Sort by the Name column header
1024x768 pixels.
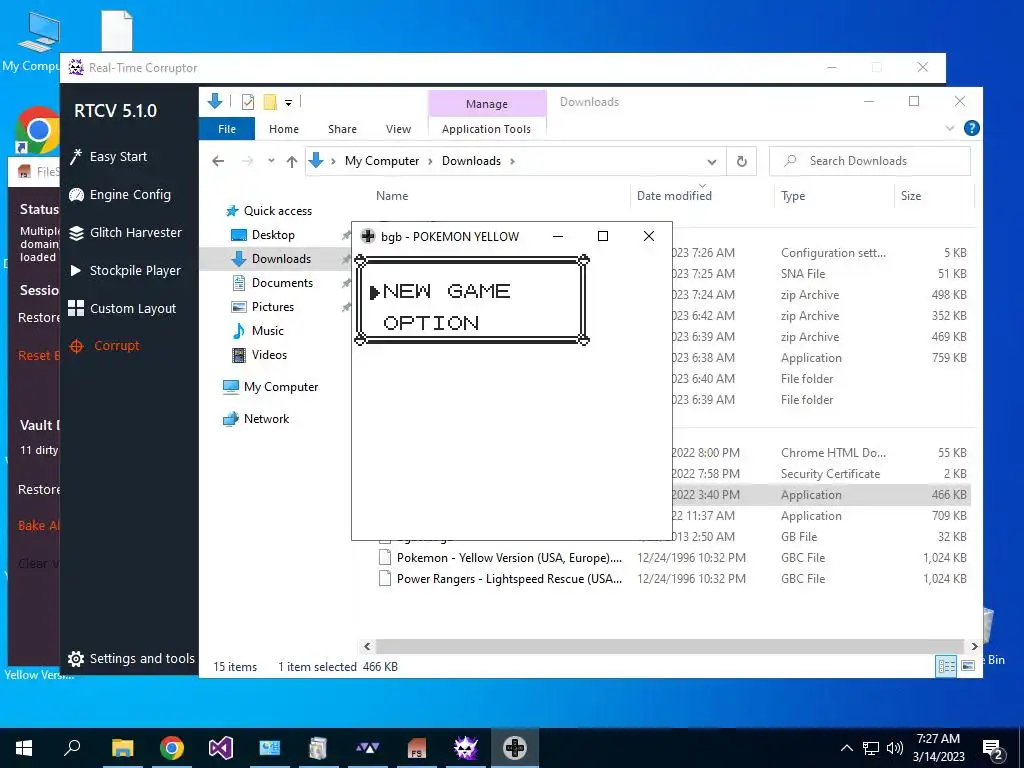tap(392, 196)
